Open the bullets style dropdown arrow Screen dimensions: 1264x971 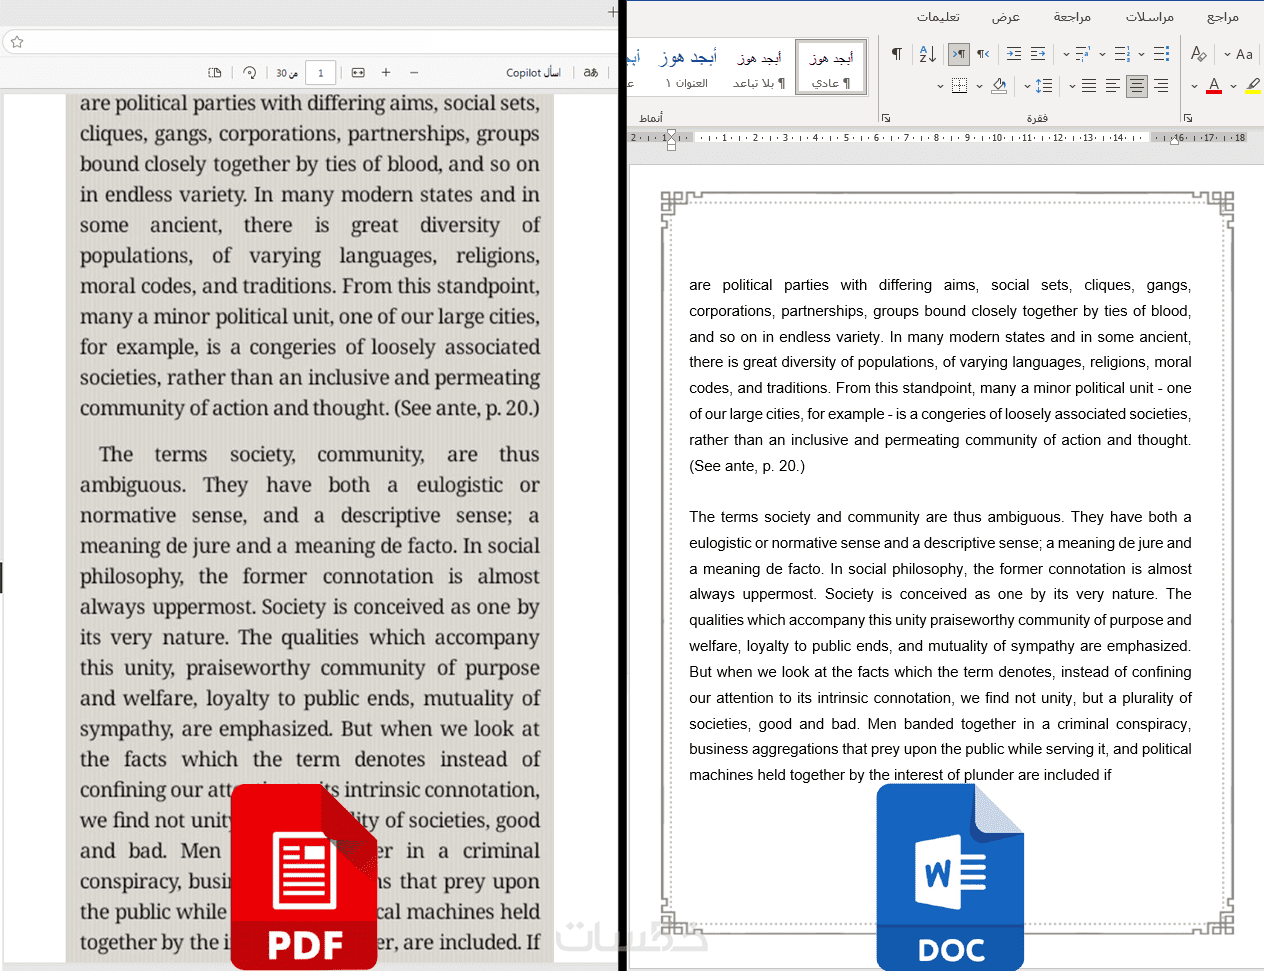[1141, 54]
